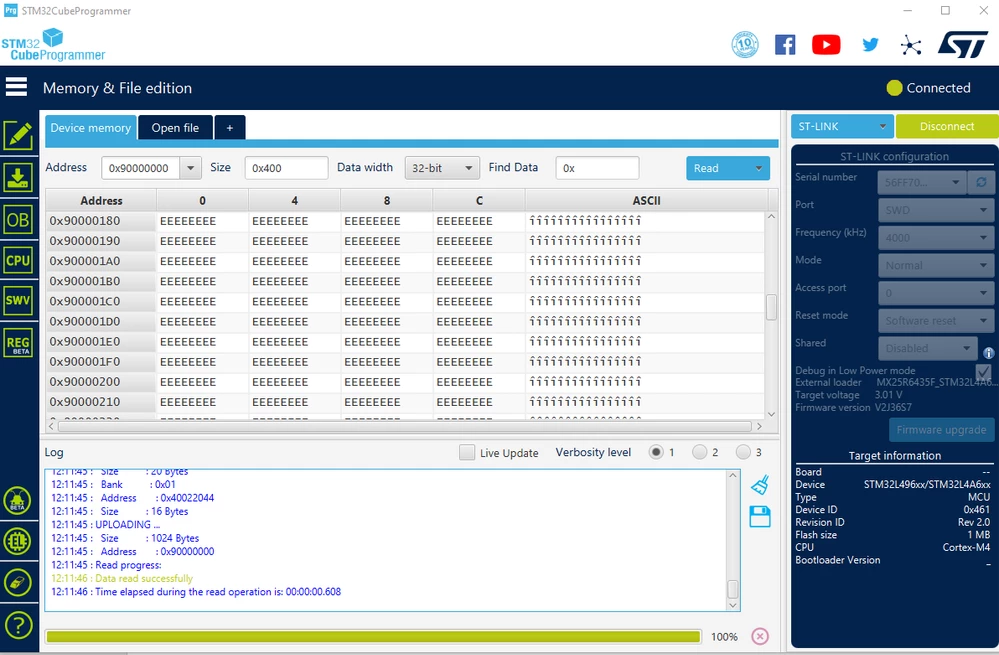
Task: Open the REG beta registers panel
Action: (18, 344)
